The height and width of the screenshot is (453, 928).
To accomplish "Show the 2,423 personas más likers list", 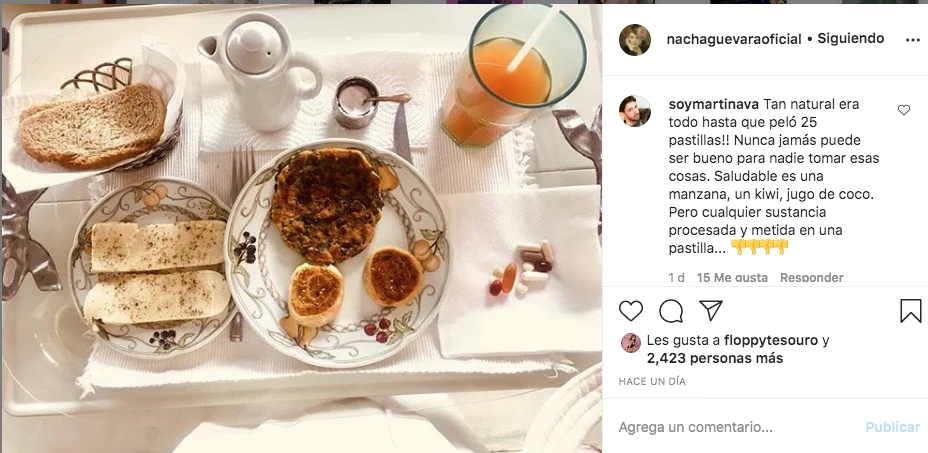I will click(715, 358).
